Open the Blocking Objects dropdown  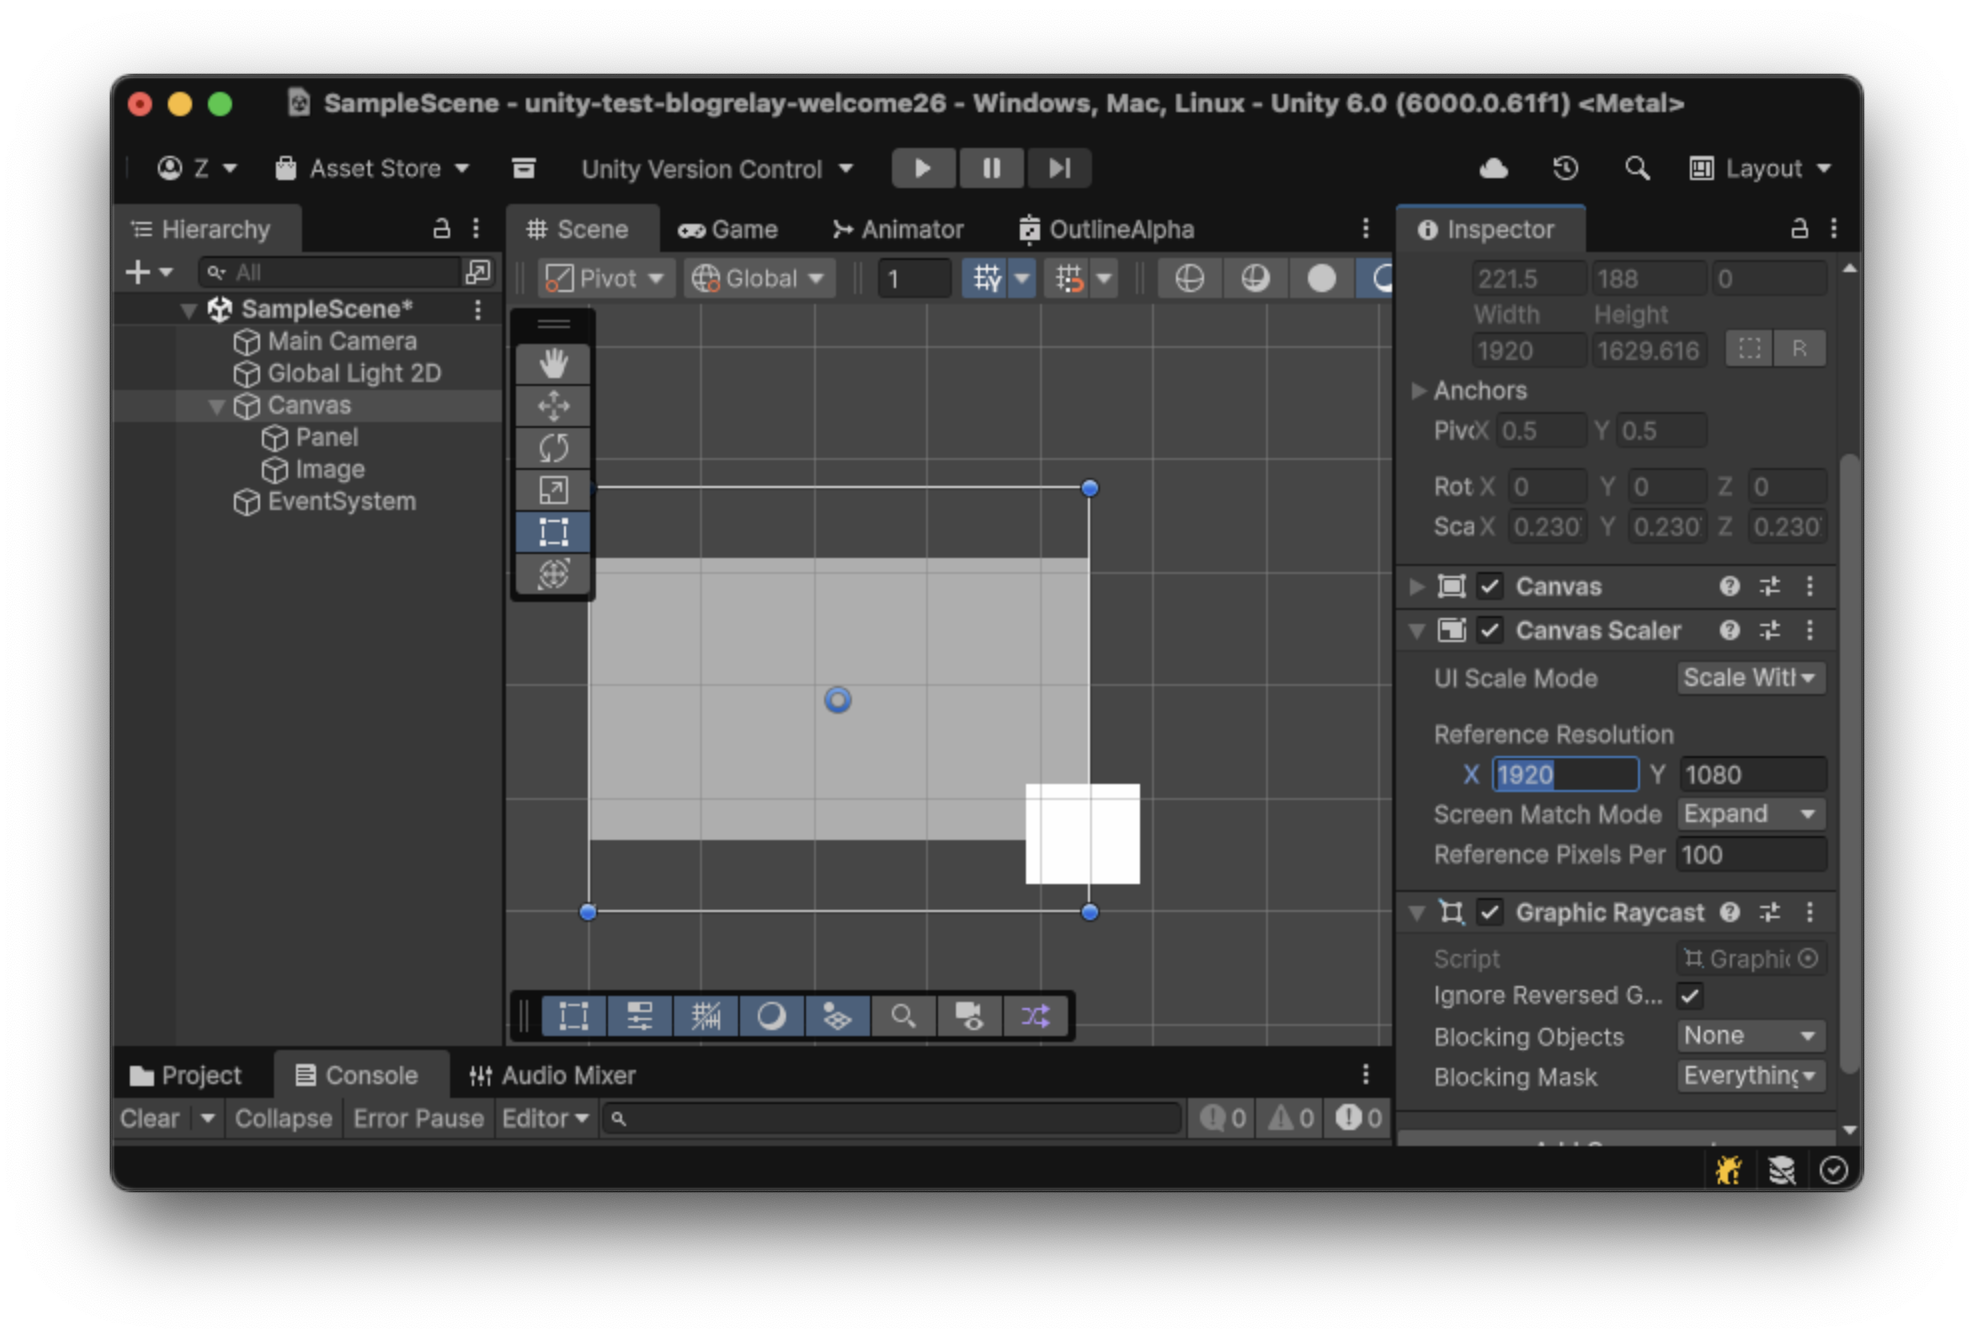click(x=1750, y=1036)
